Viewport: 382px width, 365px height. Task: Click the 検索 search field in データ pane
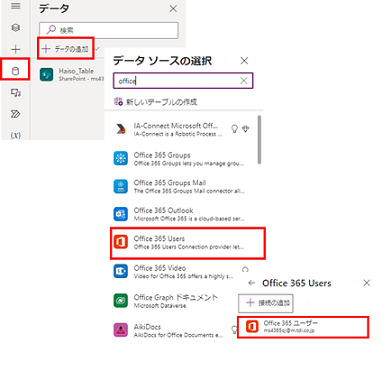[x=109, y=30]
